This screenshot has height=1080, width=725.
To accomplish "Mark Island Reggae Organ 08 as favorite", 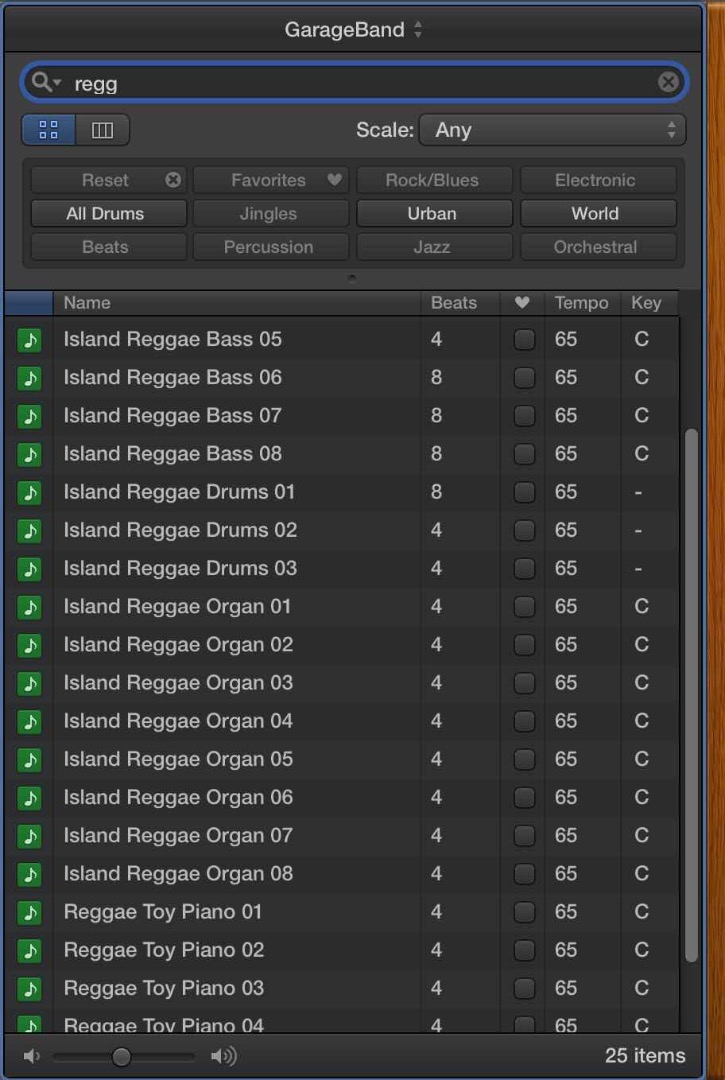I will [x=524, y=874].
